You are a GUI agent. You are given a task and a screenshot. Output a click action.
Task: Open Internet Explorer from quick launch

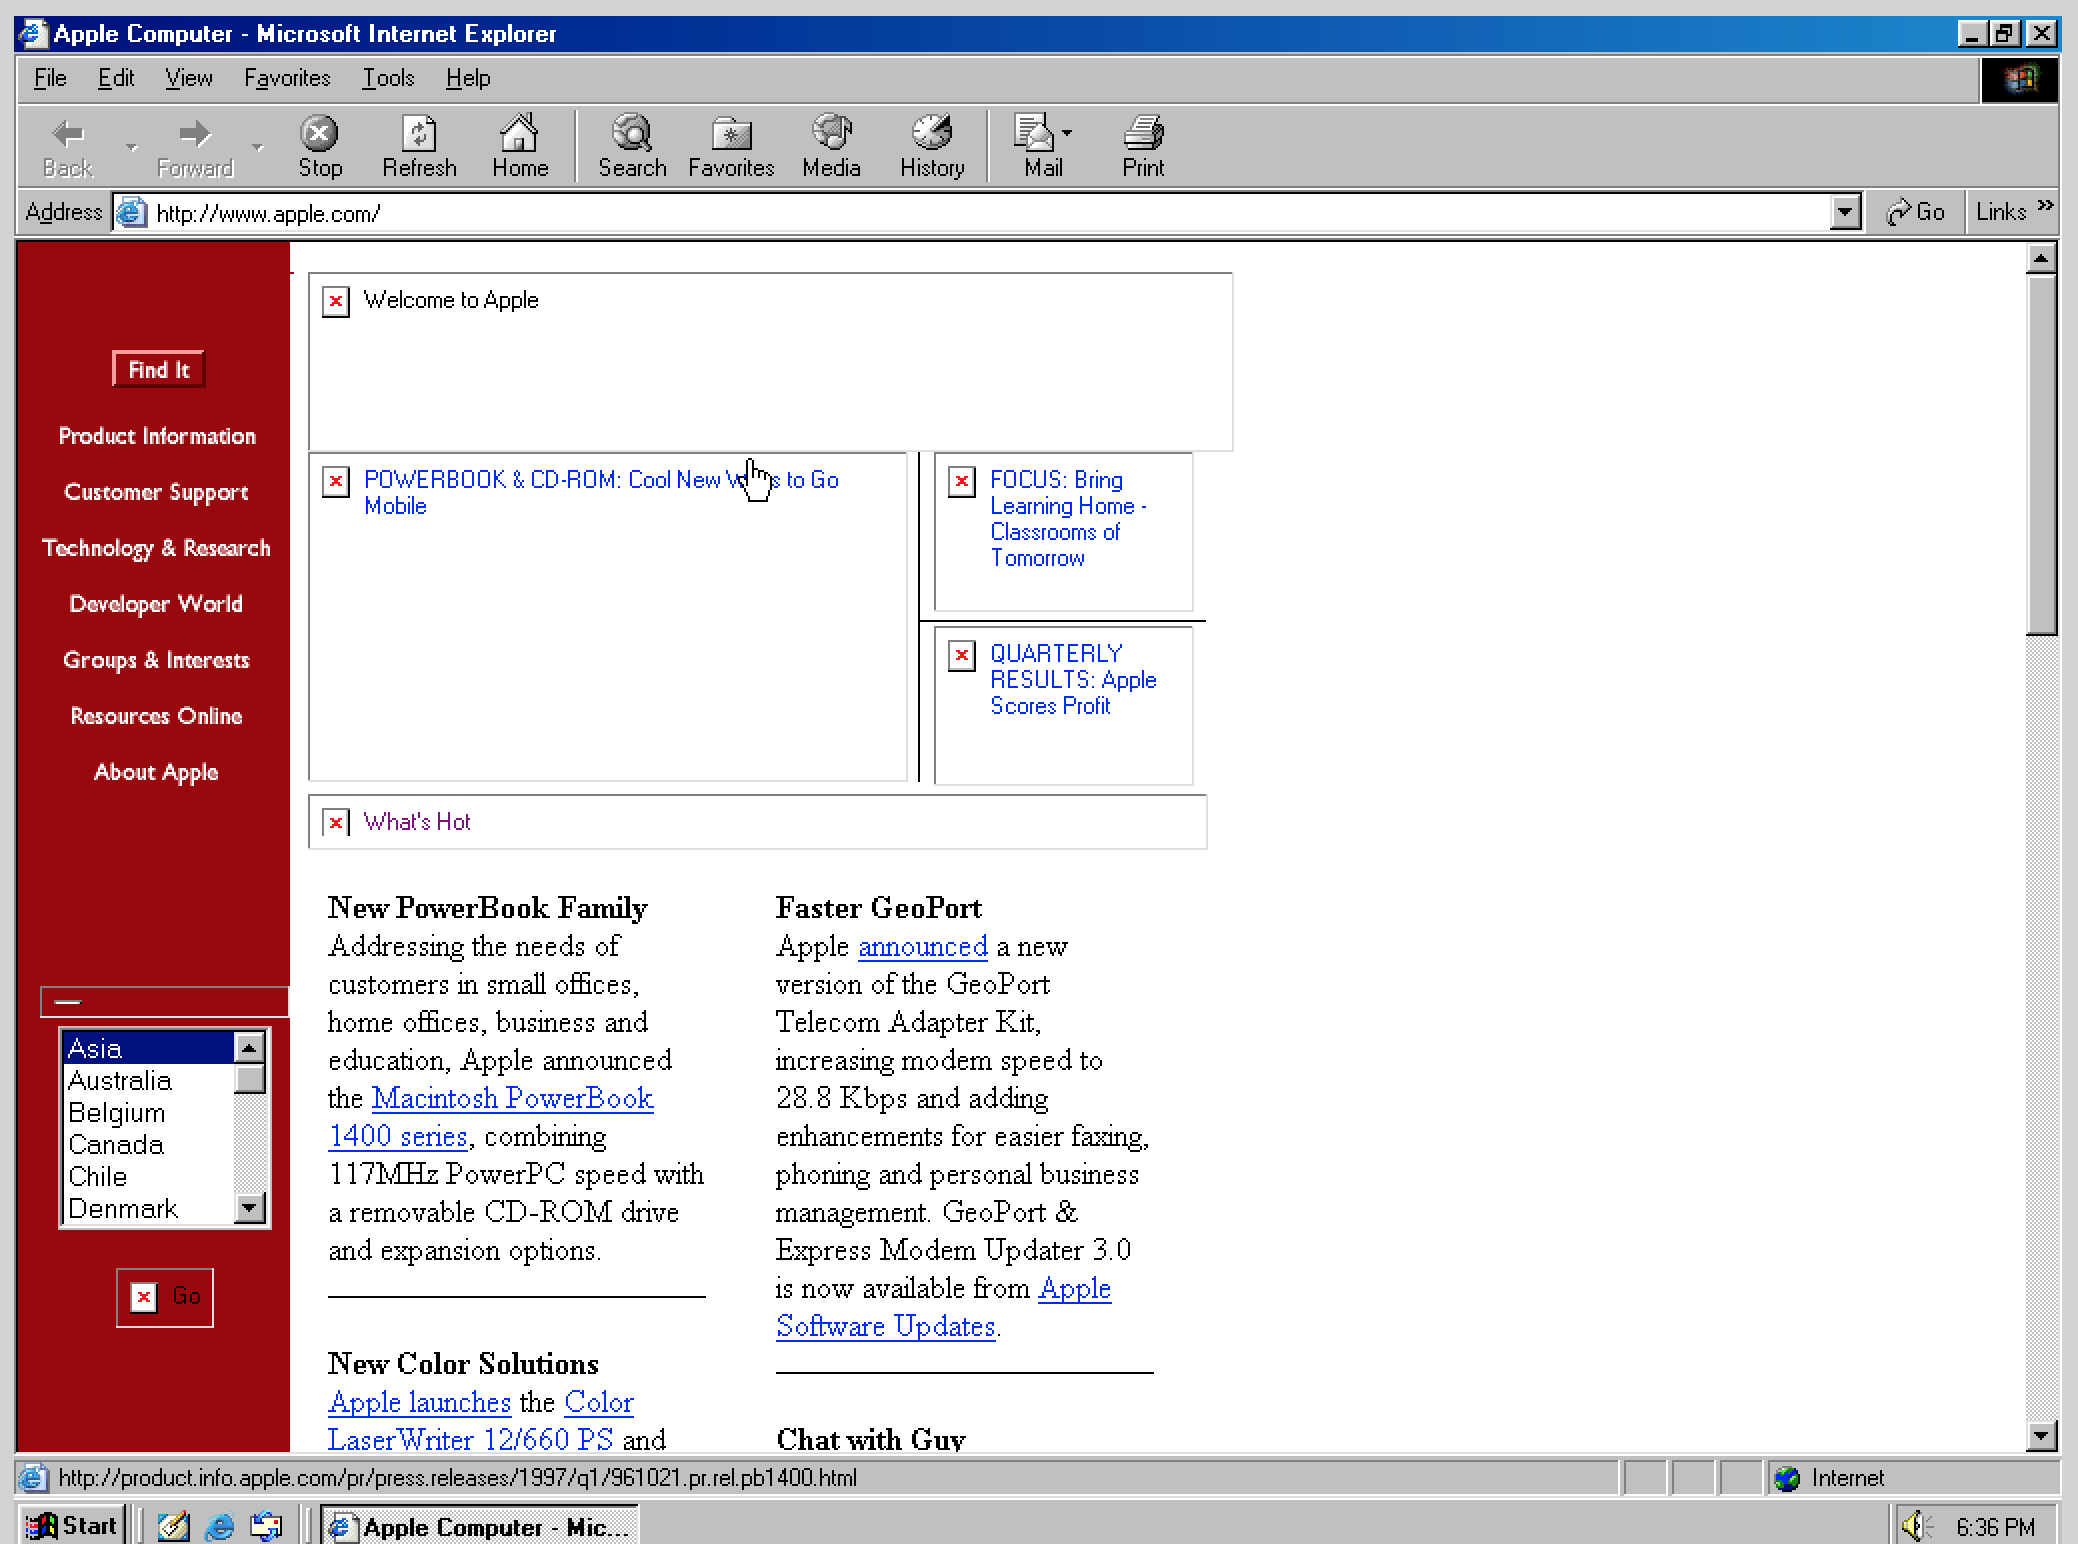(219, 1526)
